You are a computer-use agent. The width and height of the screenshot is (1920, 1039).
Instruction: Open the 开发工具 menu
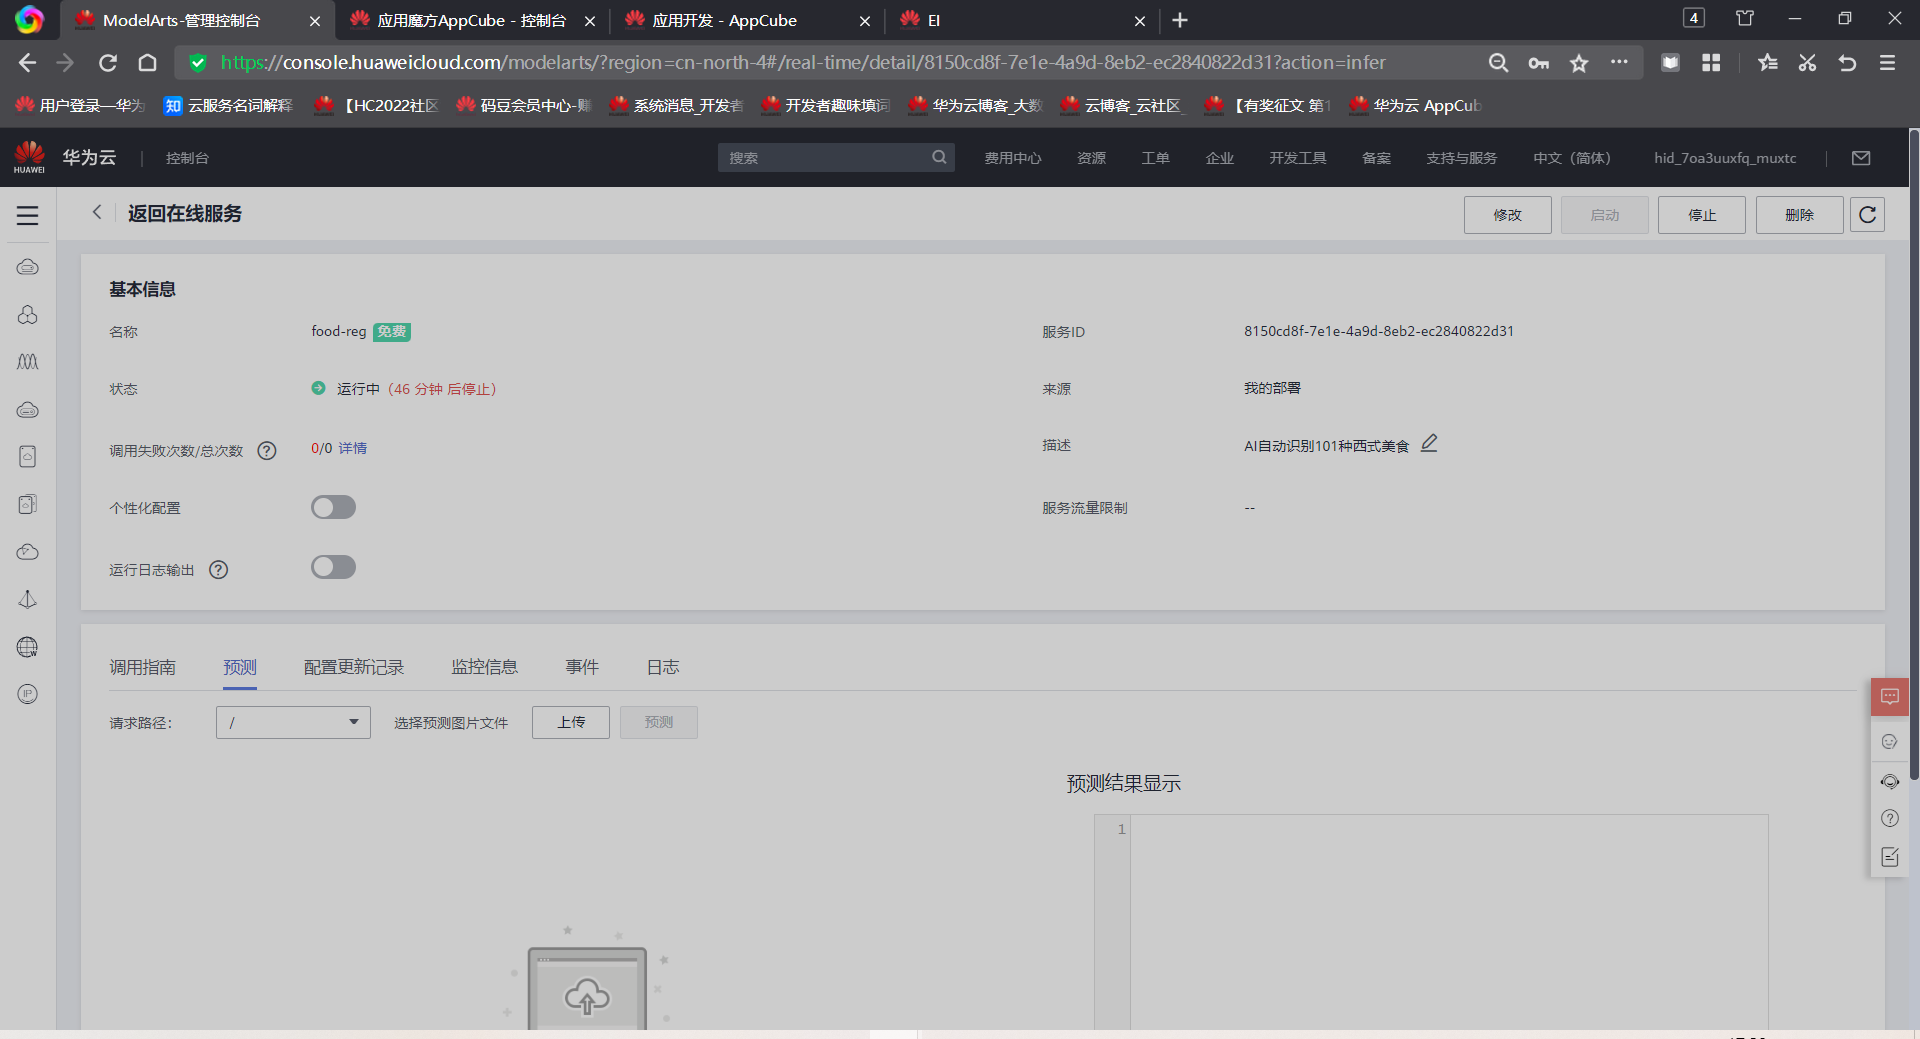click(1297, 158)
